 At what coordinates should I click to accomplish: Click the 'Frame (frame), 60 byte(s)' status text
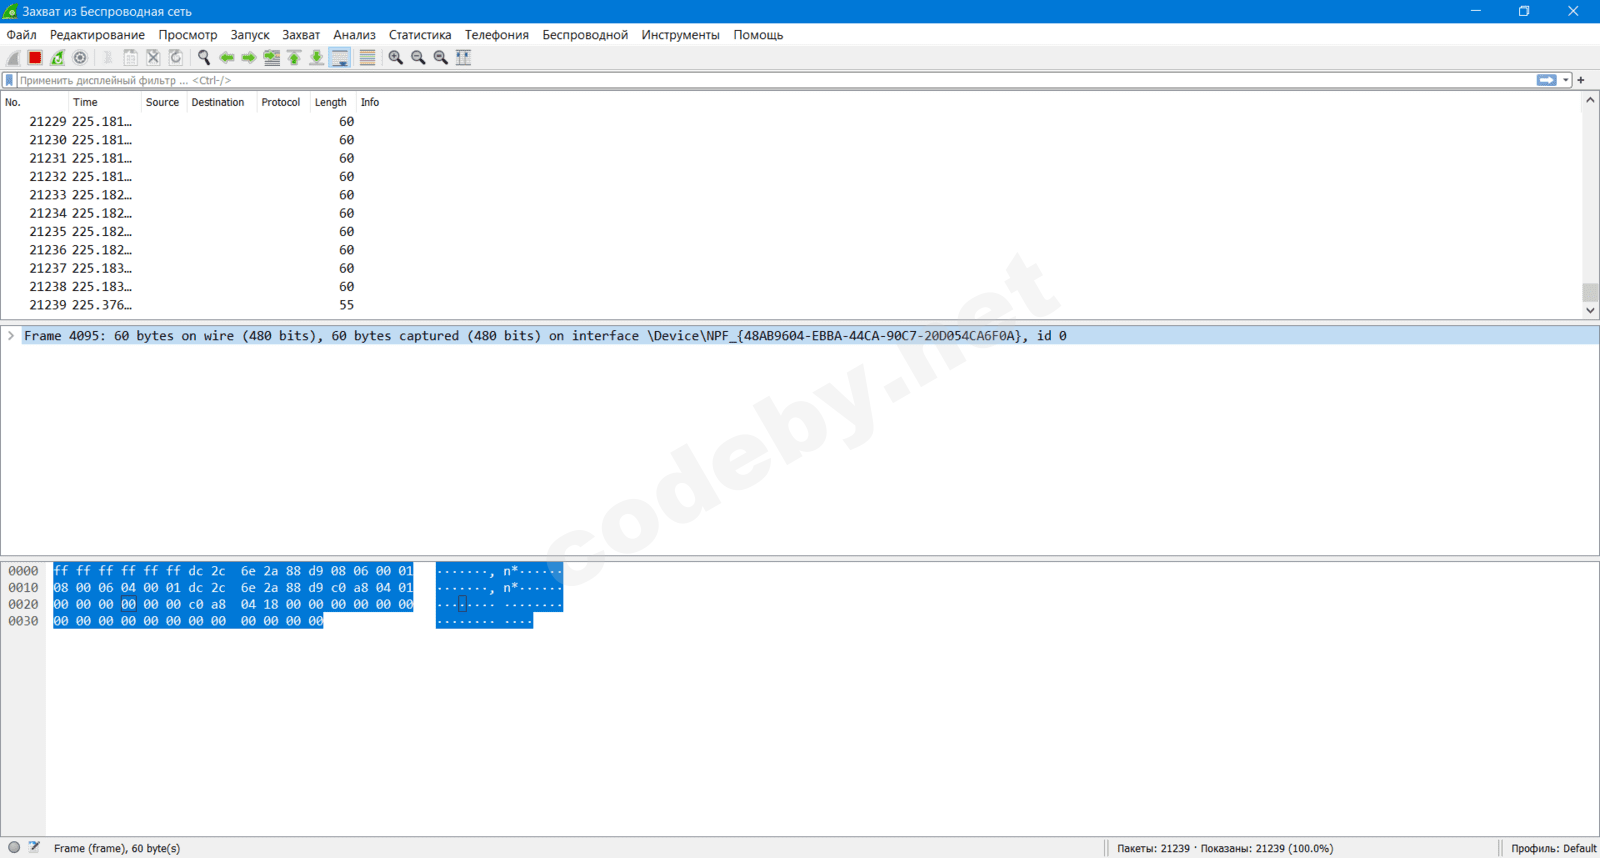coord(117,848)
